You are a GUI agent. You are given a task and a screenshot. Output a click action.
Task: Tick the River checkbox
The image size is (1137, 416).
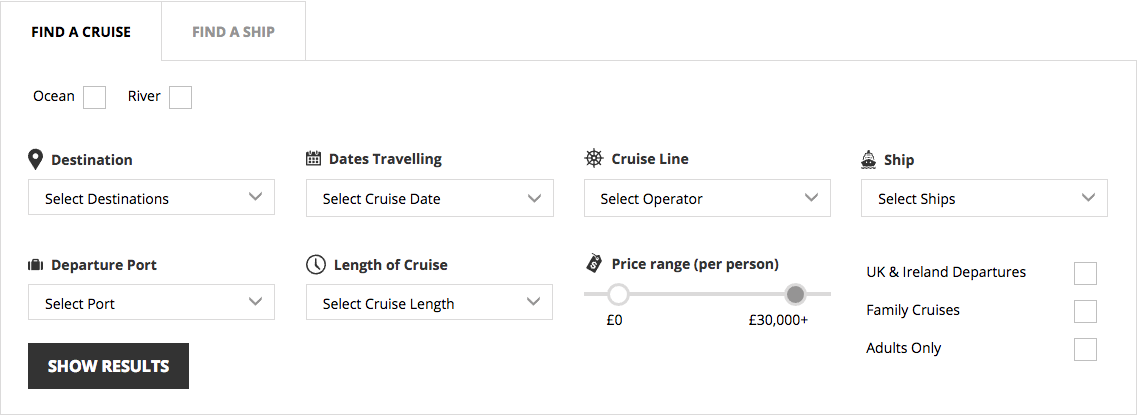point(181,97)
